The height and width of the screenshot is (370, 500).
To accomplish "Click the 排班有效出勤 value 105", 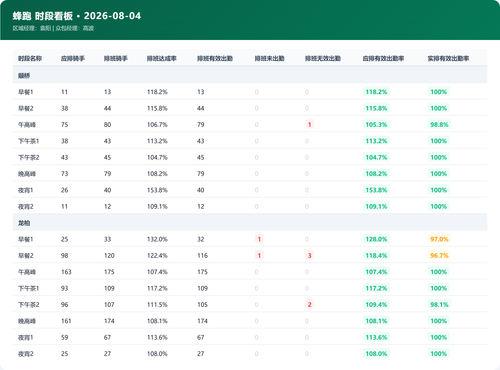I will coord(202,305).
